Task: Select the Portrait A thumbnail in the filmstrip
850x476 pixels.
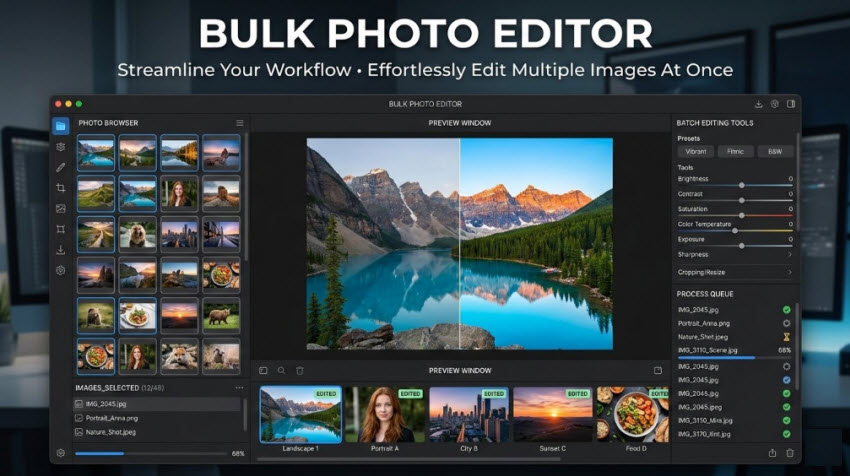Action: point(384,414)
